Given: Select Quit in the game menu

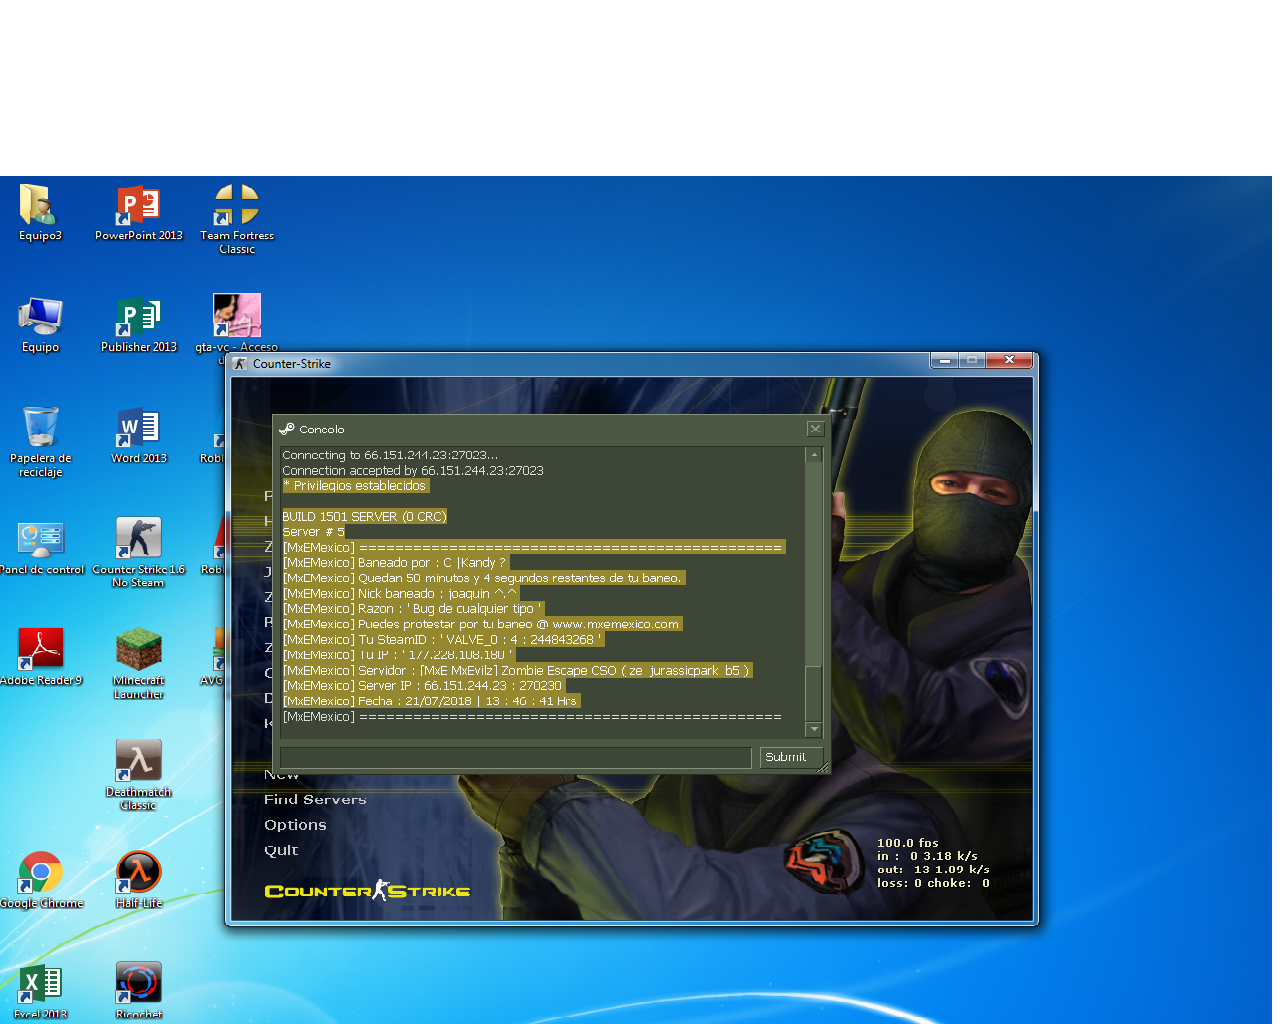Looking at the screenshot, I should click(x=281, y=850).
